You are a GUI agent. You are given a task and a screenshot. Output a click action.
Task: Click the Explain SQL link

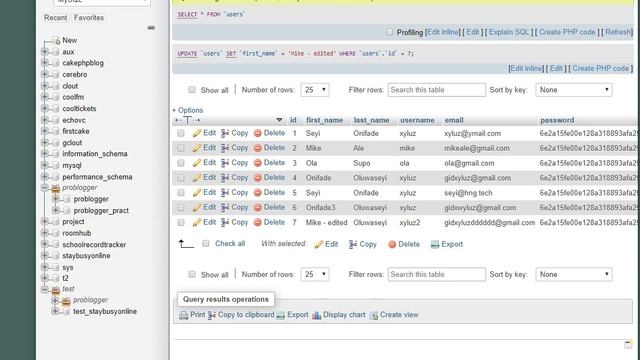509,32
